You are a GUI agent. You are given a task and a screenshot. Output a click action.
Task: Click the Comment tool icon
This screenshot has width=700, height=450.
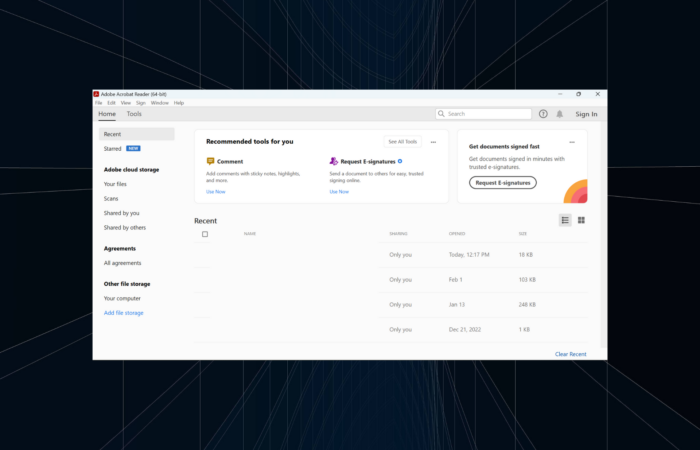click(x=210, y=161)
